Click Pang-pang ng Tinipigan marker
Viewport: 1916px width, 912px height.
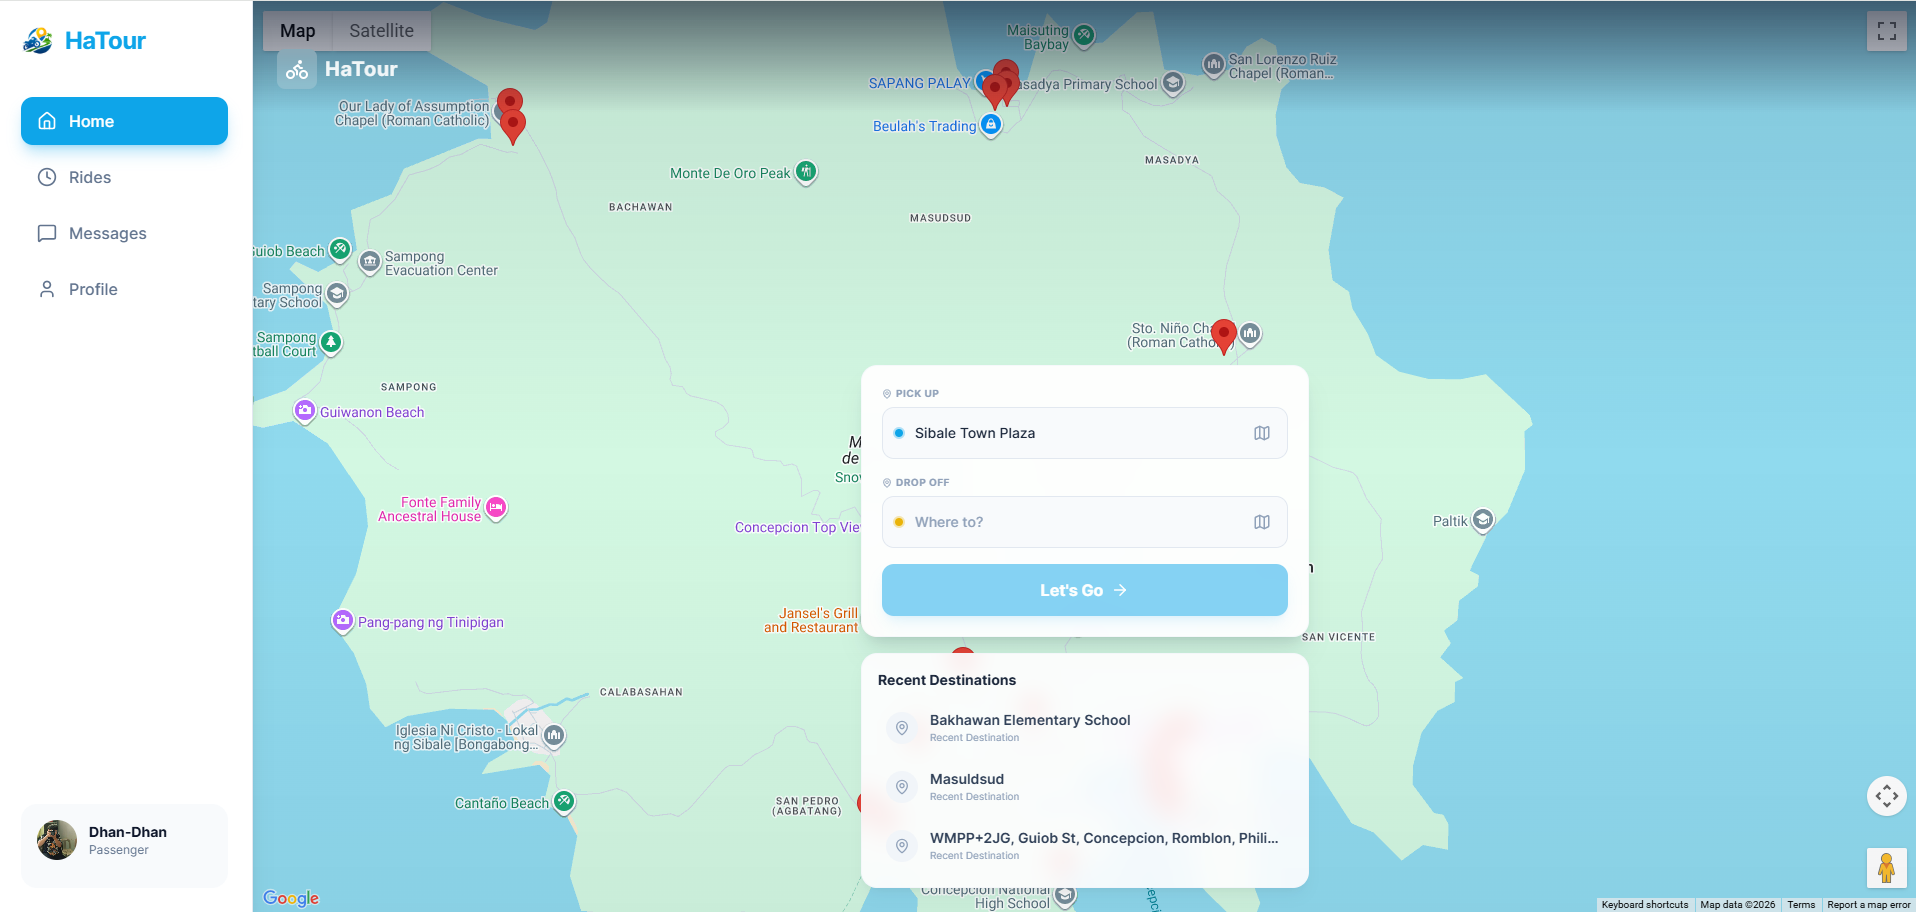coord(343,621)
